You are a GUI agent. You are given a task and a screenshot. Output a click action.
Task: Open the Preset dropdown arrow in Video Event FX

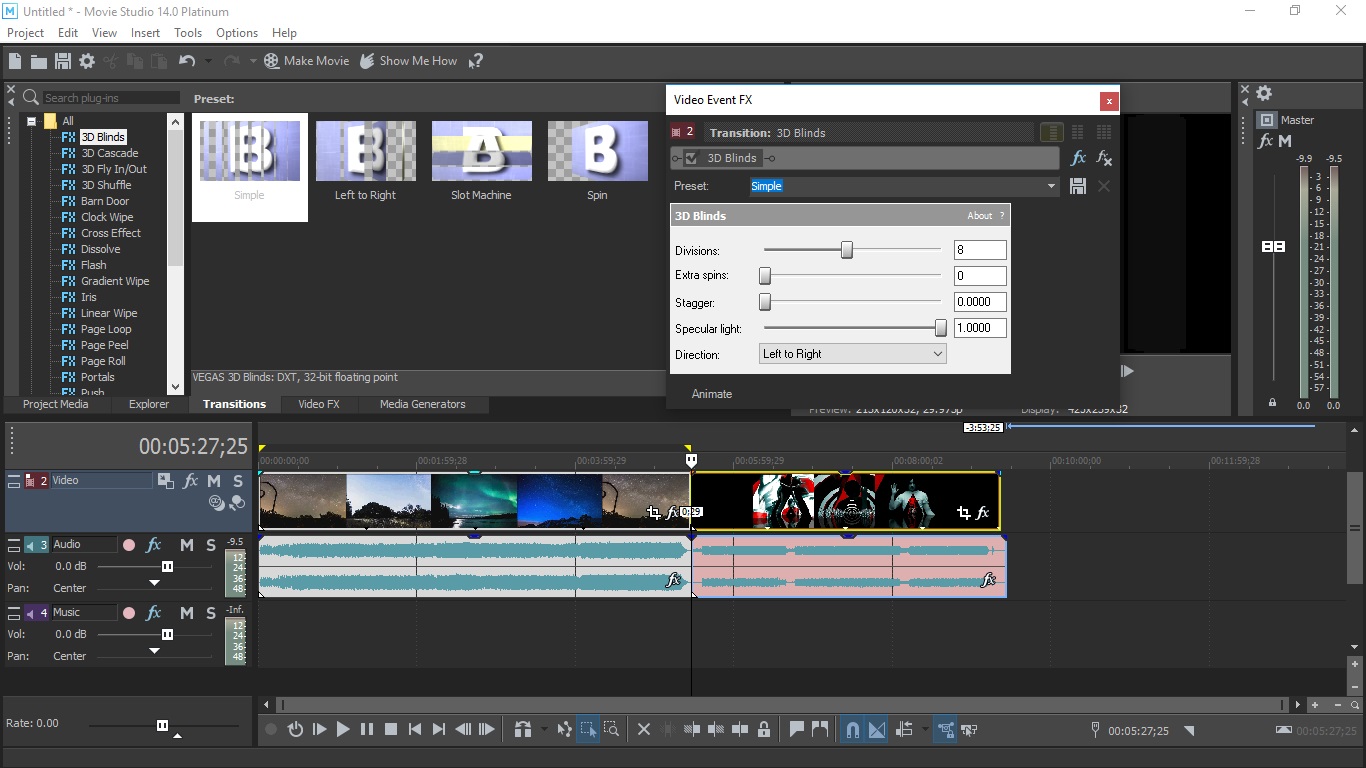[1051, 186]
